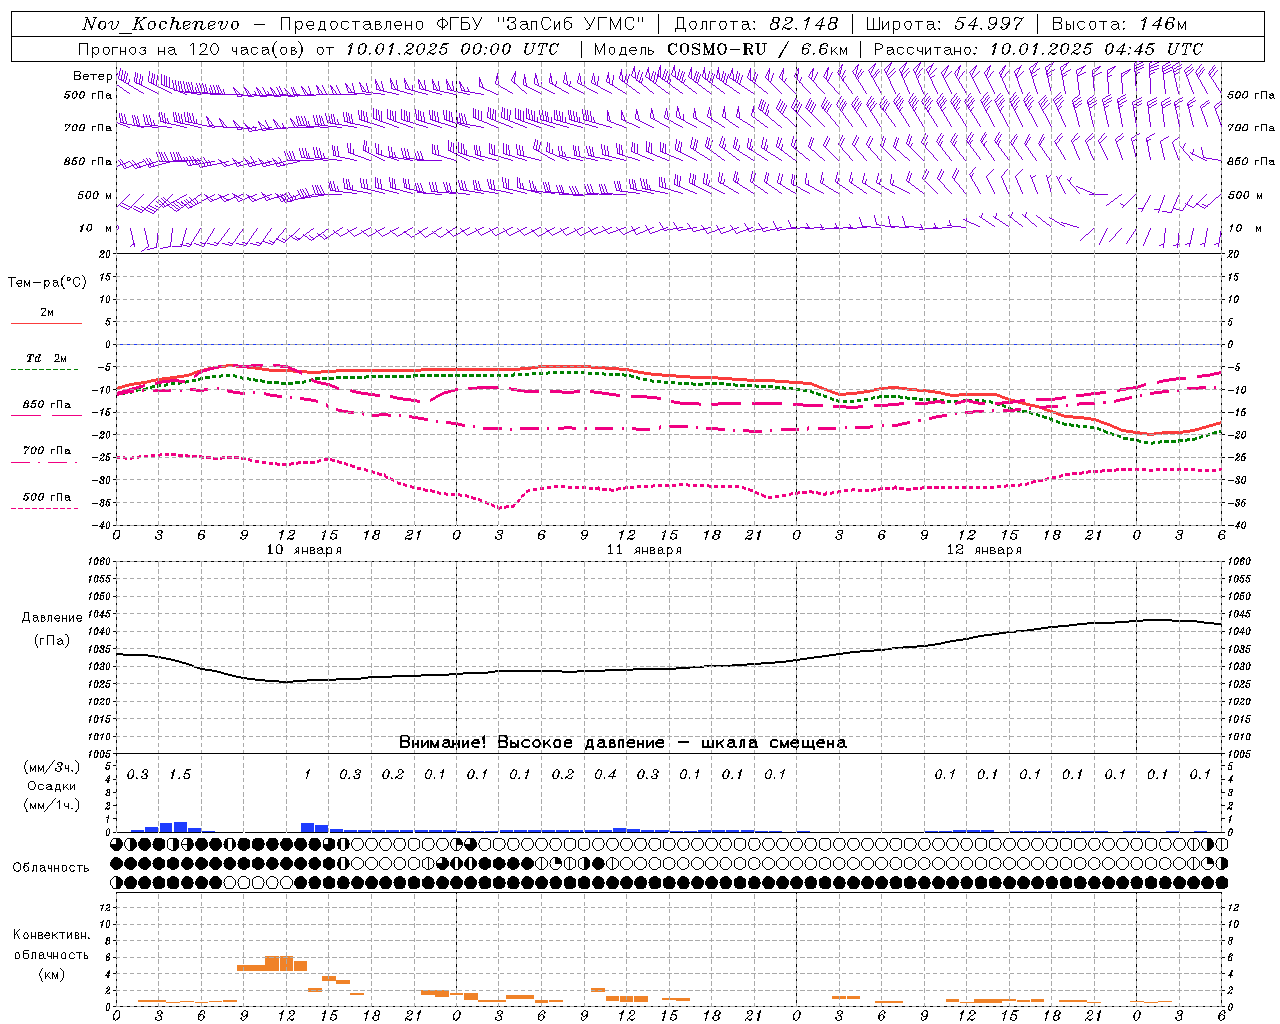Select the left 700 гПа wind level label
The width and height of the screenshot is (1280, 1024).
coord(88,128)
